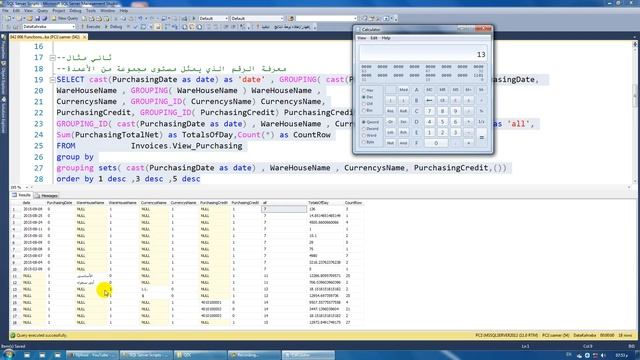Open the SQL Server Scripts taskbar item
This screenshot has height=360, width=640.
pyautogui.click(x=146, y=355)
